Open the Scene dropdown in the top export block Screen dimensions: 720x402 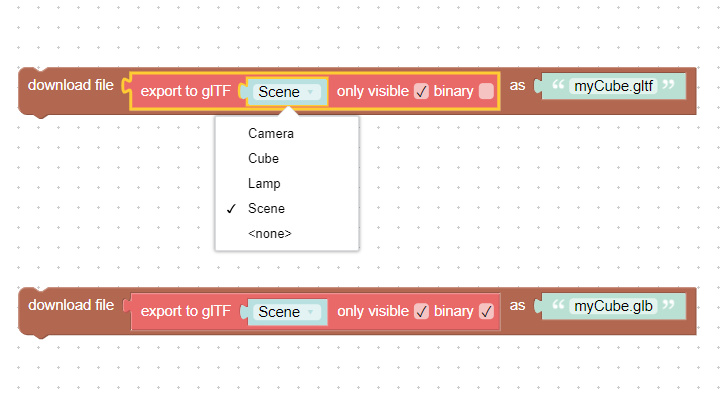point(287,92)
